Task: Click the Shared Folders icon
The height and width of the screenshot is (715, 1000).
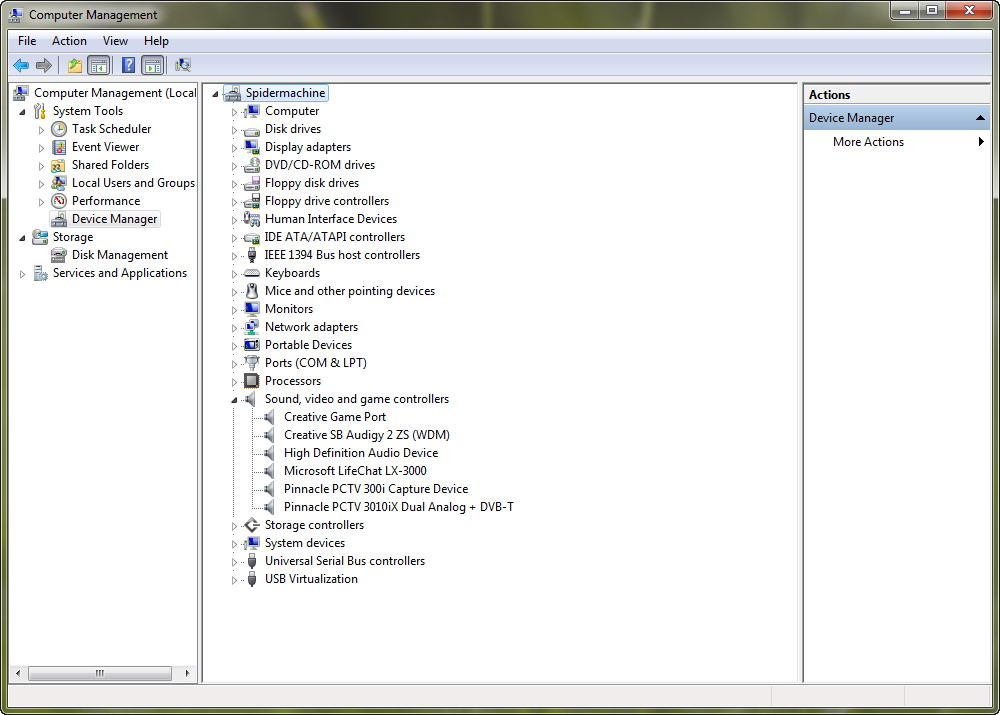Action: coord(59,165)
